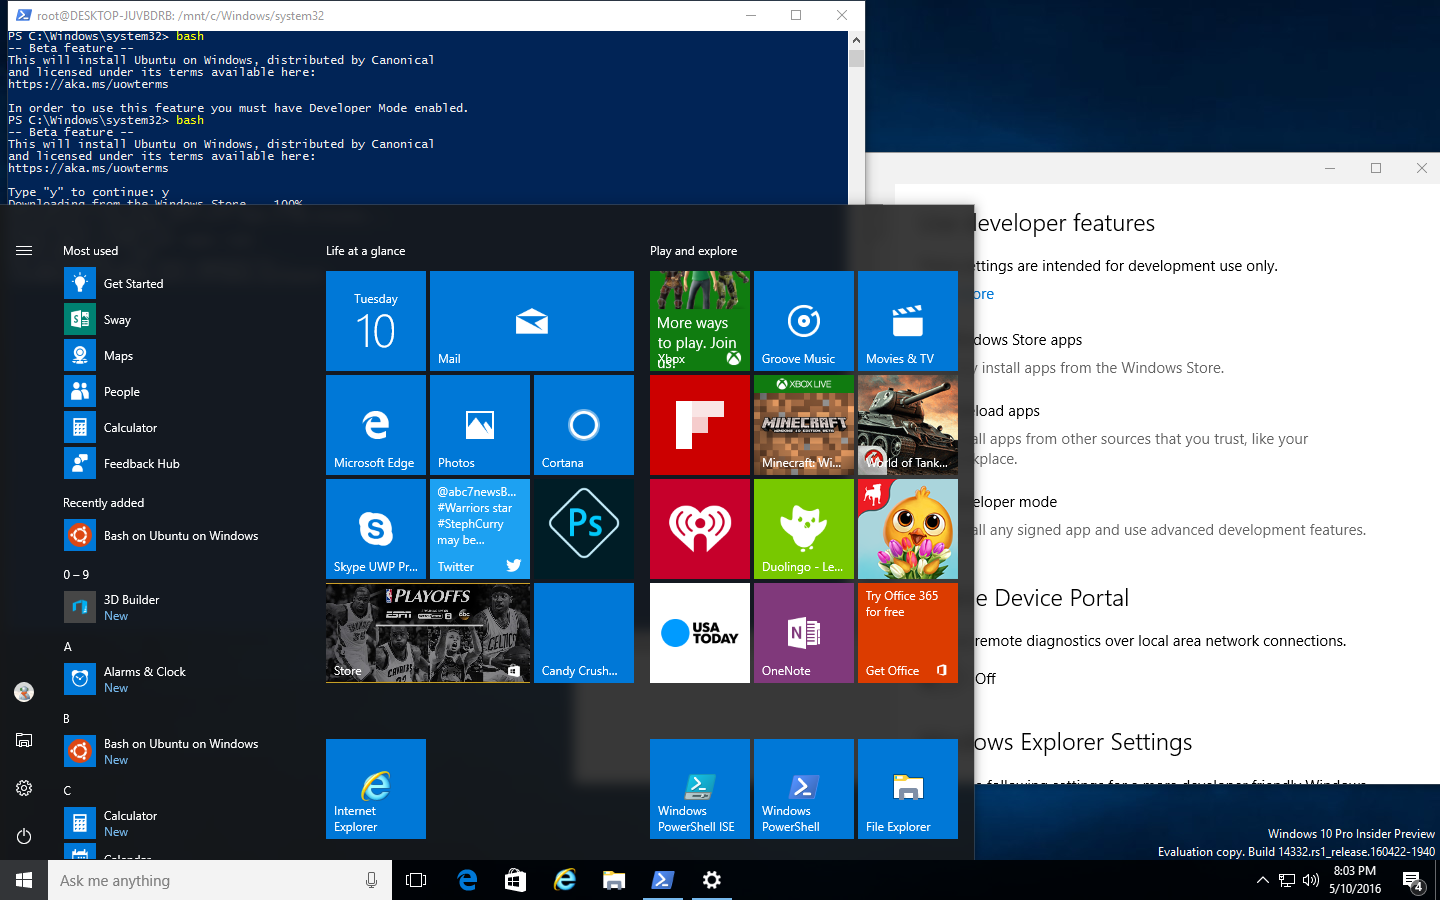Viewport: 1440px width, 900px height.
Task: Click the Power button in the Start menu
Action: pyautogui.click(x=24, y=837)
